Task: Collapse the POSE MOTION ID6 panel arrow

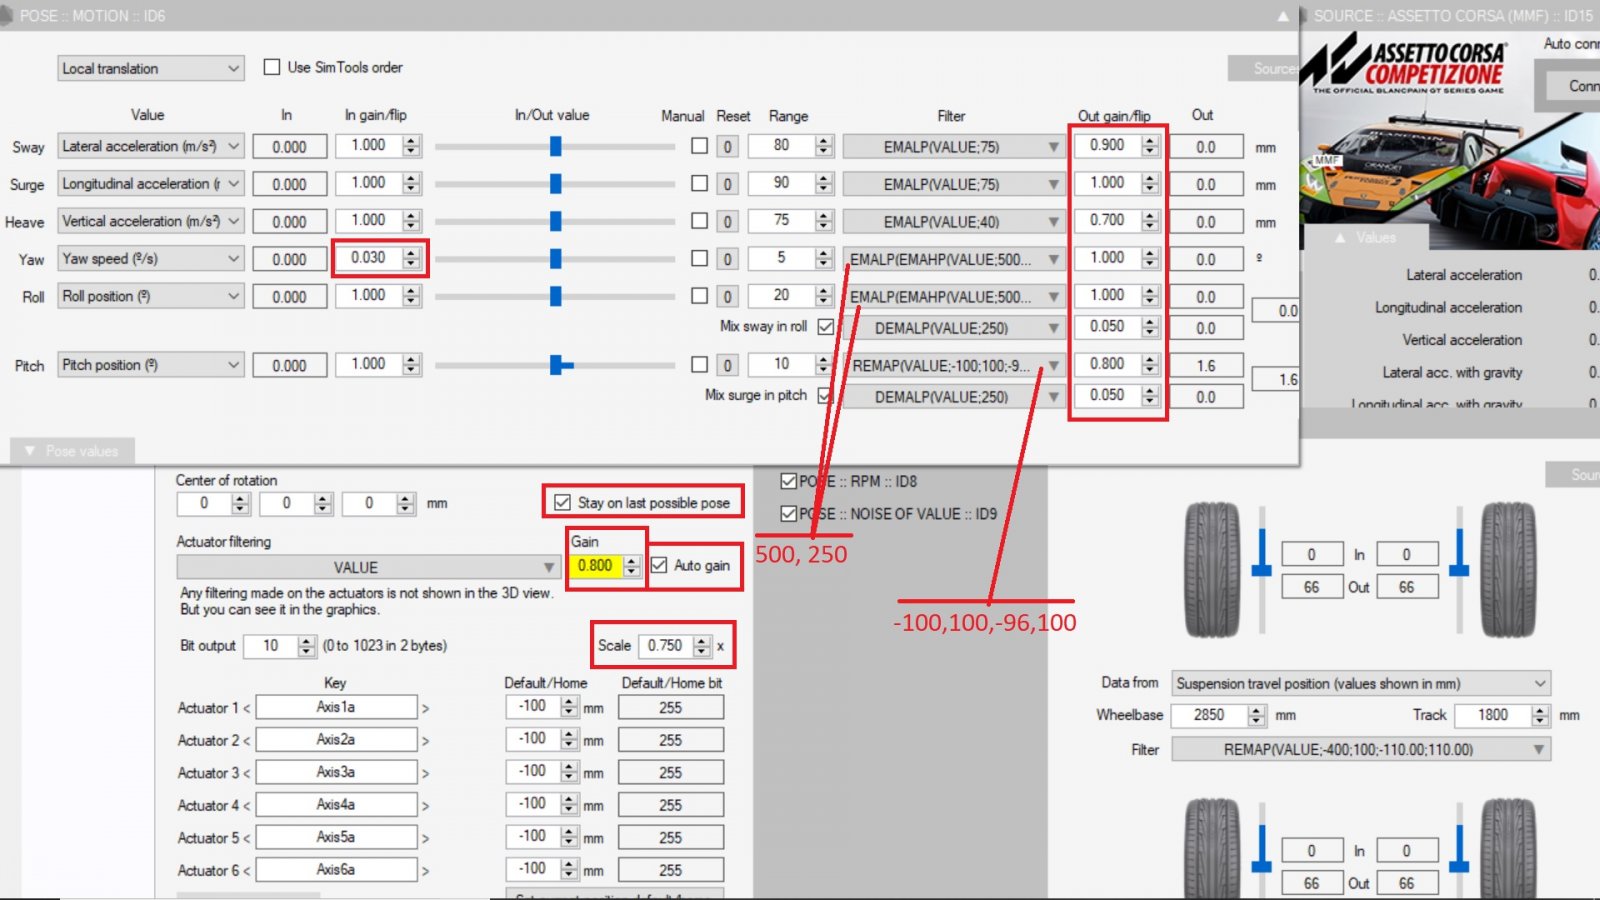Action: [x=1282, y=16]
